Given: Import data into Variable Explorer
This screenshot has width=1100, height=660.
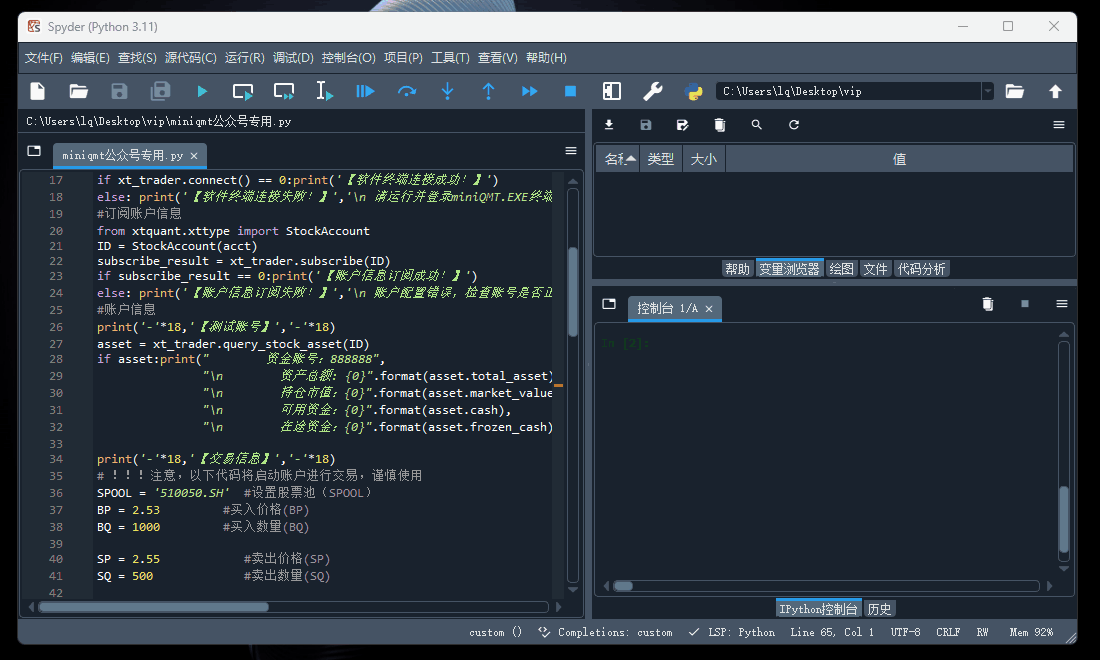Looking at the screenshot, I should [x=609, y=125].
